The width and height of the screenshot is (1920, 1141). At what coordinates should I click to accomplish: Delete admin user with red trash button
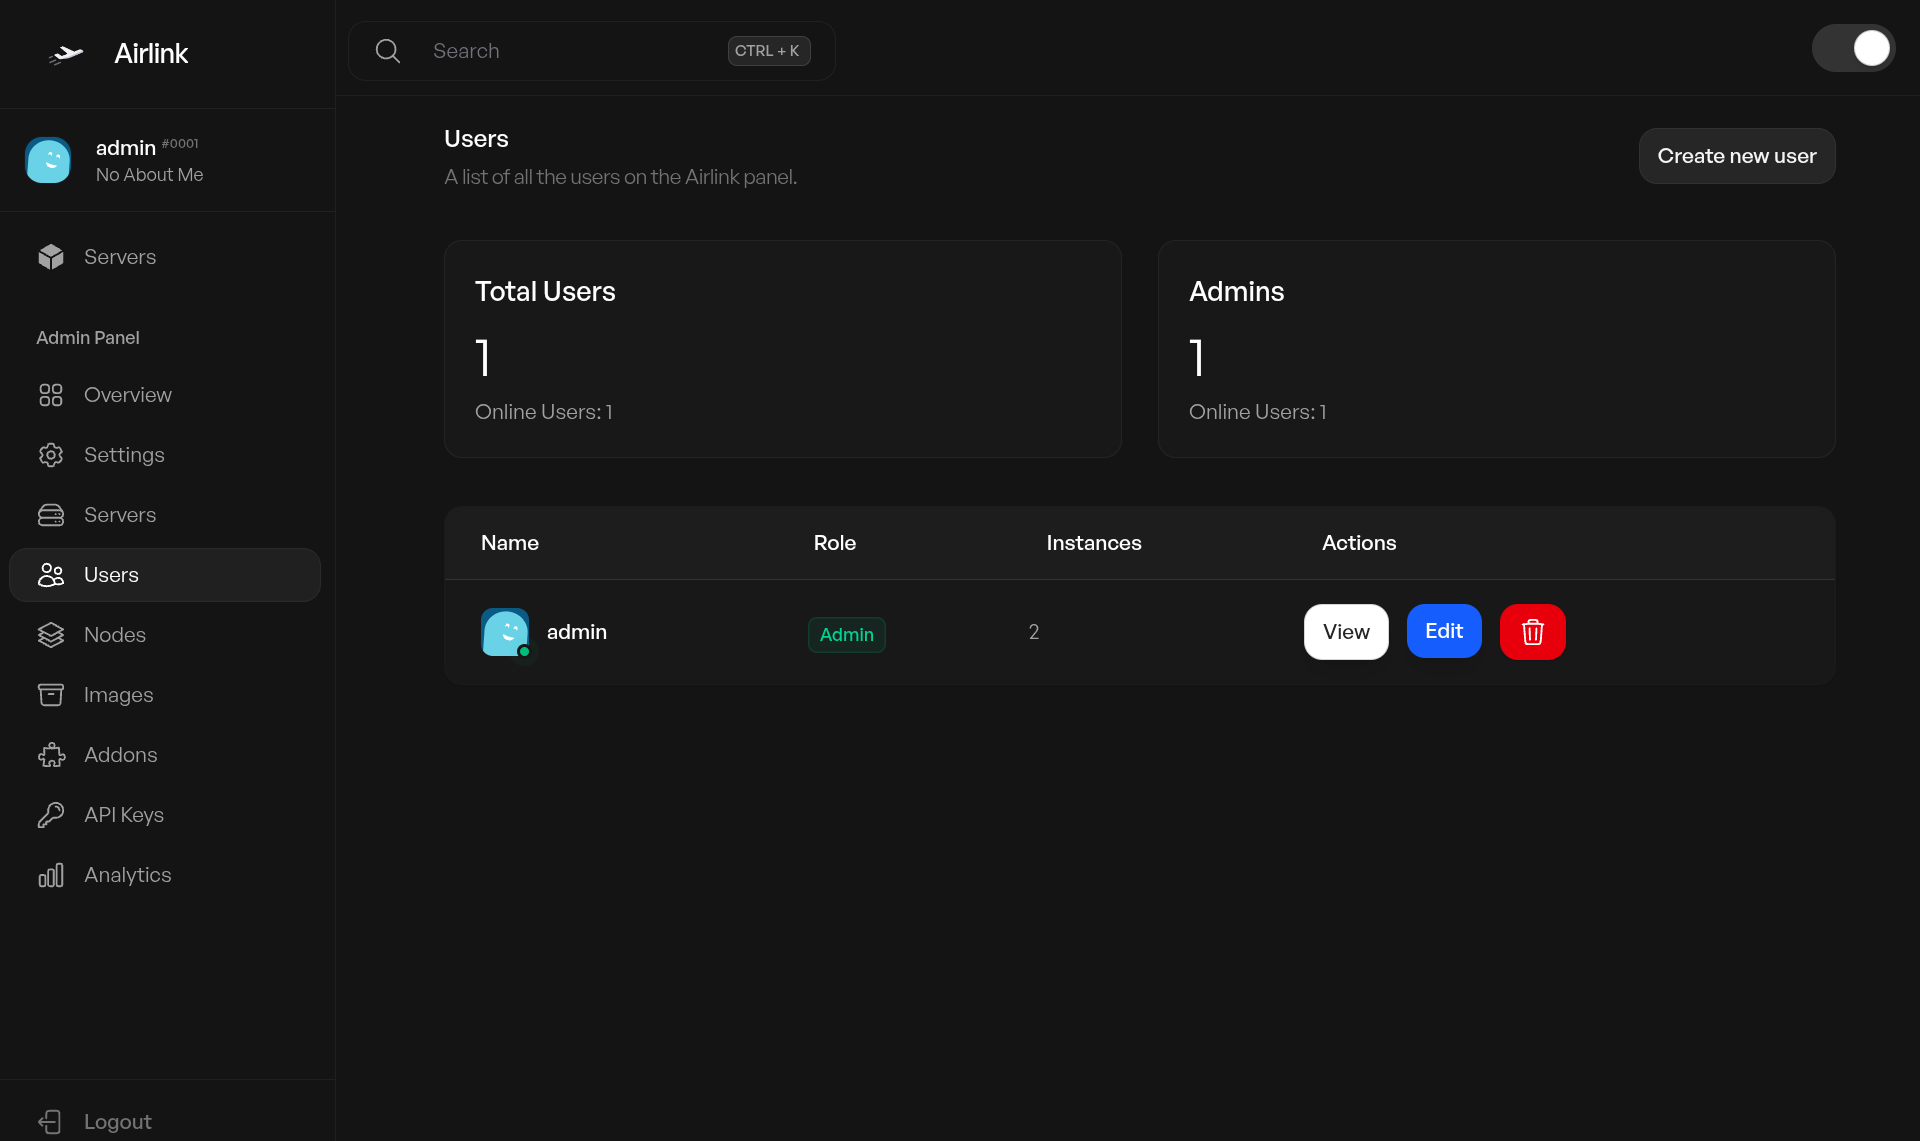click(x=1533, y=632)
